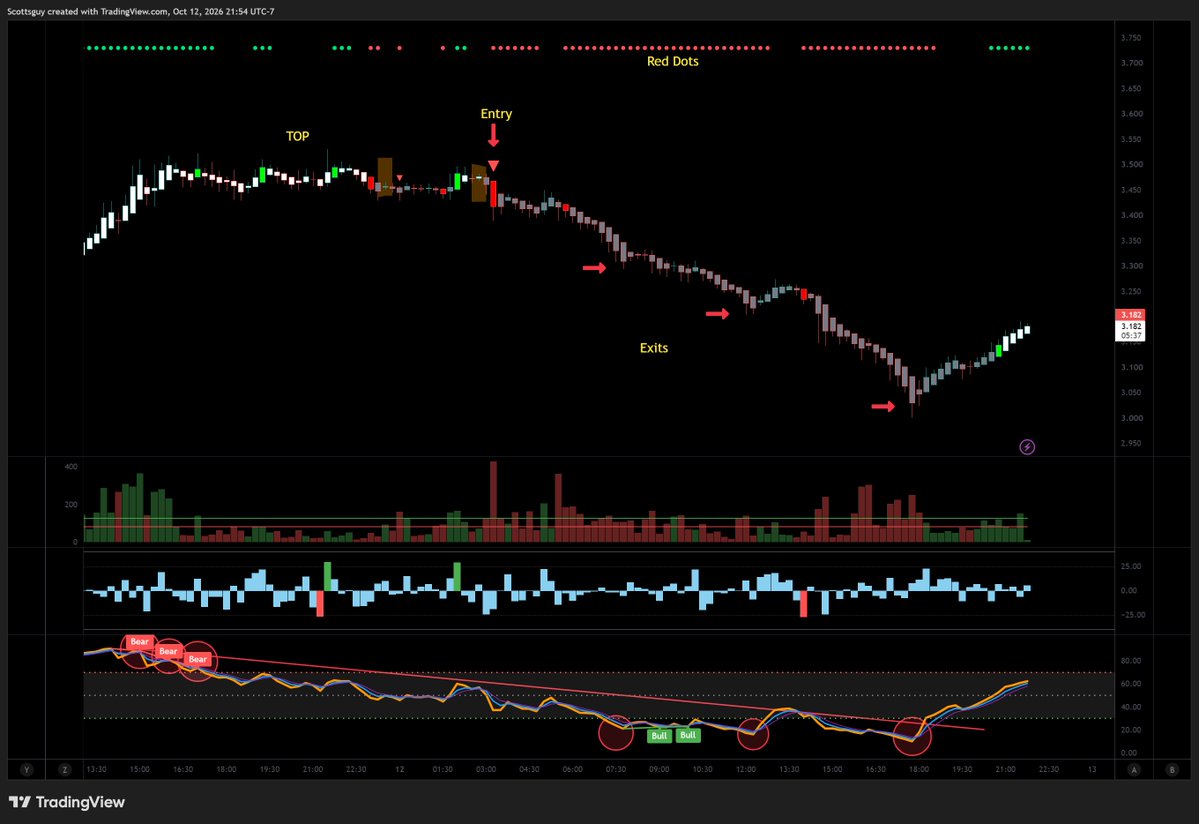Select the yellow TOP annotation

point(297,136)
